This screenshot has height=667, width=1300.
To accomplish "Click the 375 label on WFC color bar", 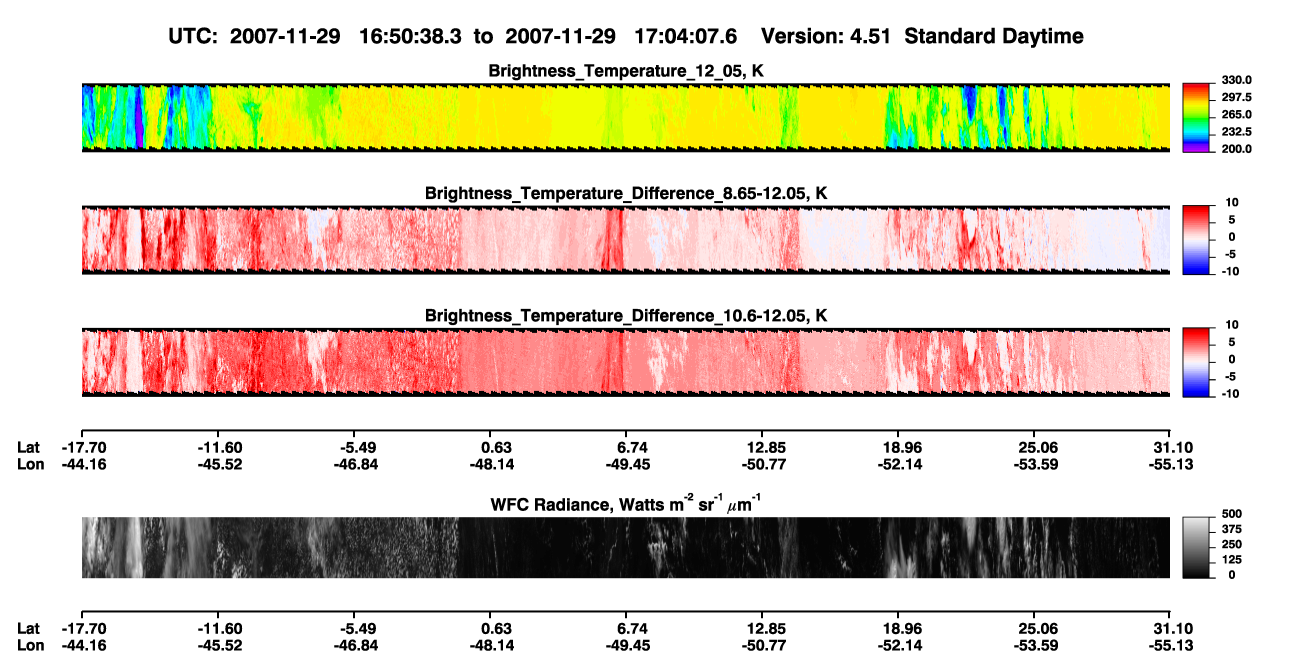I will 1231,529.
